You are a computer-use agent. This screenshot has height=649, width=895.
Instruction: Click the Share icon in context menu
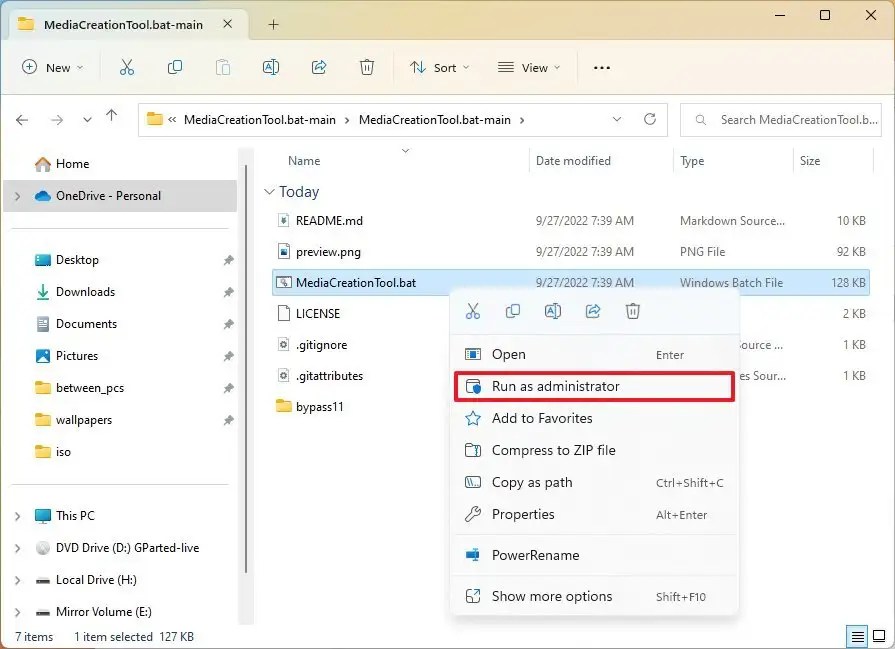[x=592, y=311]
